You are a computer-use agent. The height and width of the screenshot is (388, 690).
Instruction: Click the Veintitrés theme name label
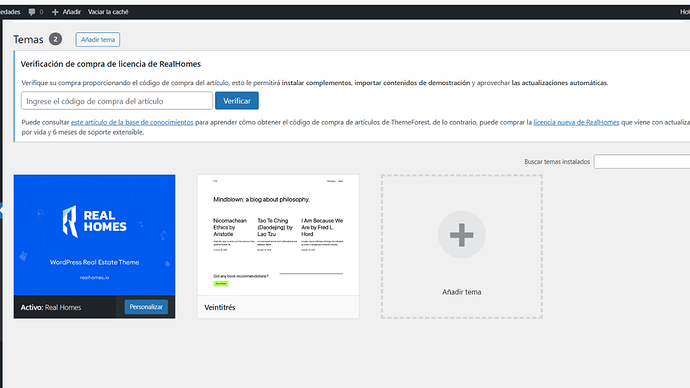tap(220, 307)
